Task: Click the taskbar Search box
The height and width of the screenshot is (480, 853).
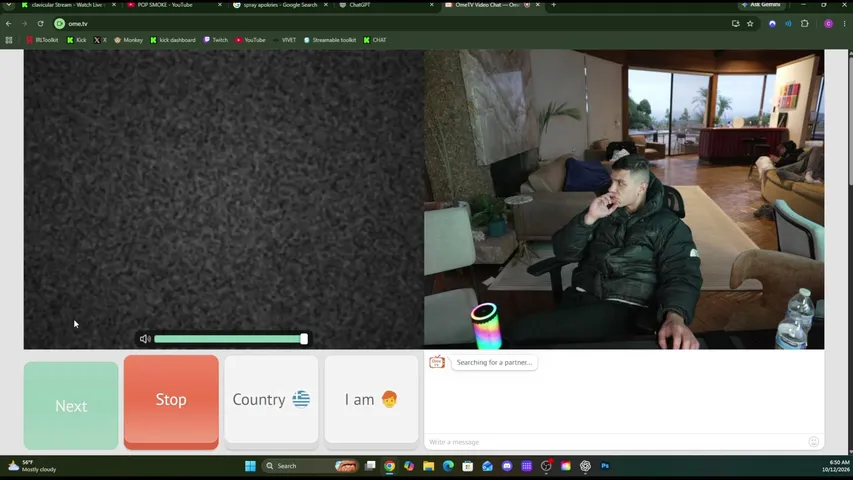Action: point(310,466)
